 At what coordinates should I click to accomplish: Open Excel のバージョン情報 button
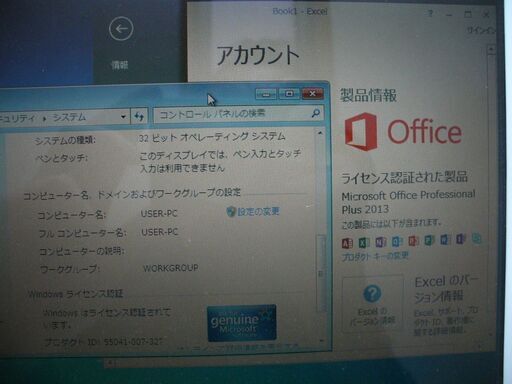click(x=373, y=304)
